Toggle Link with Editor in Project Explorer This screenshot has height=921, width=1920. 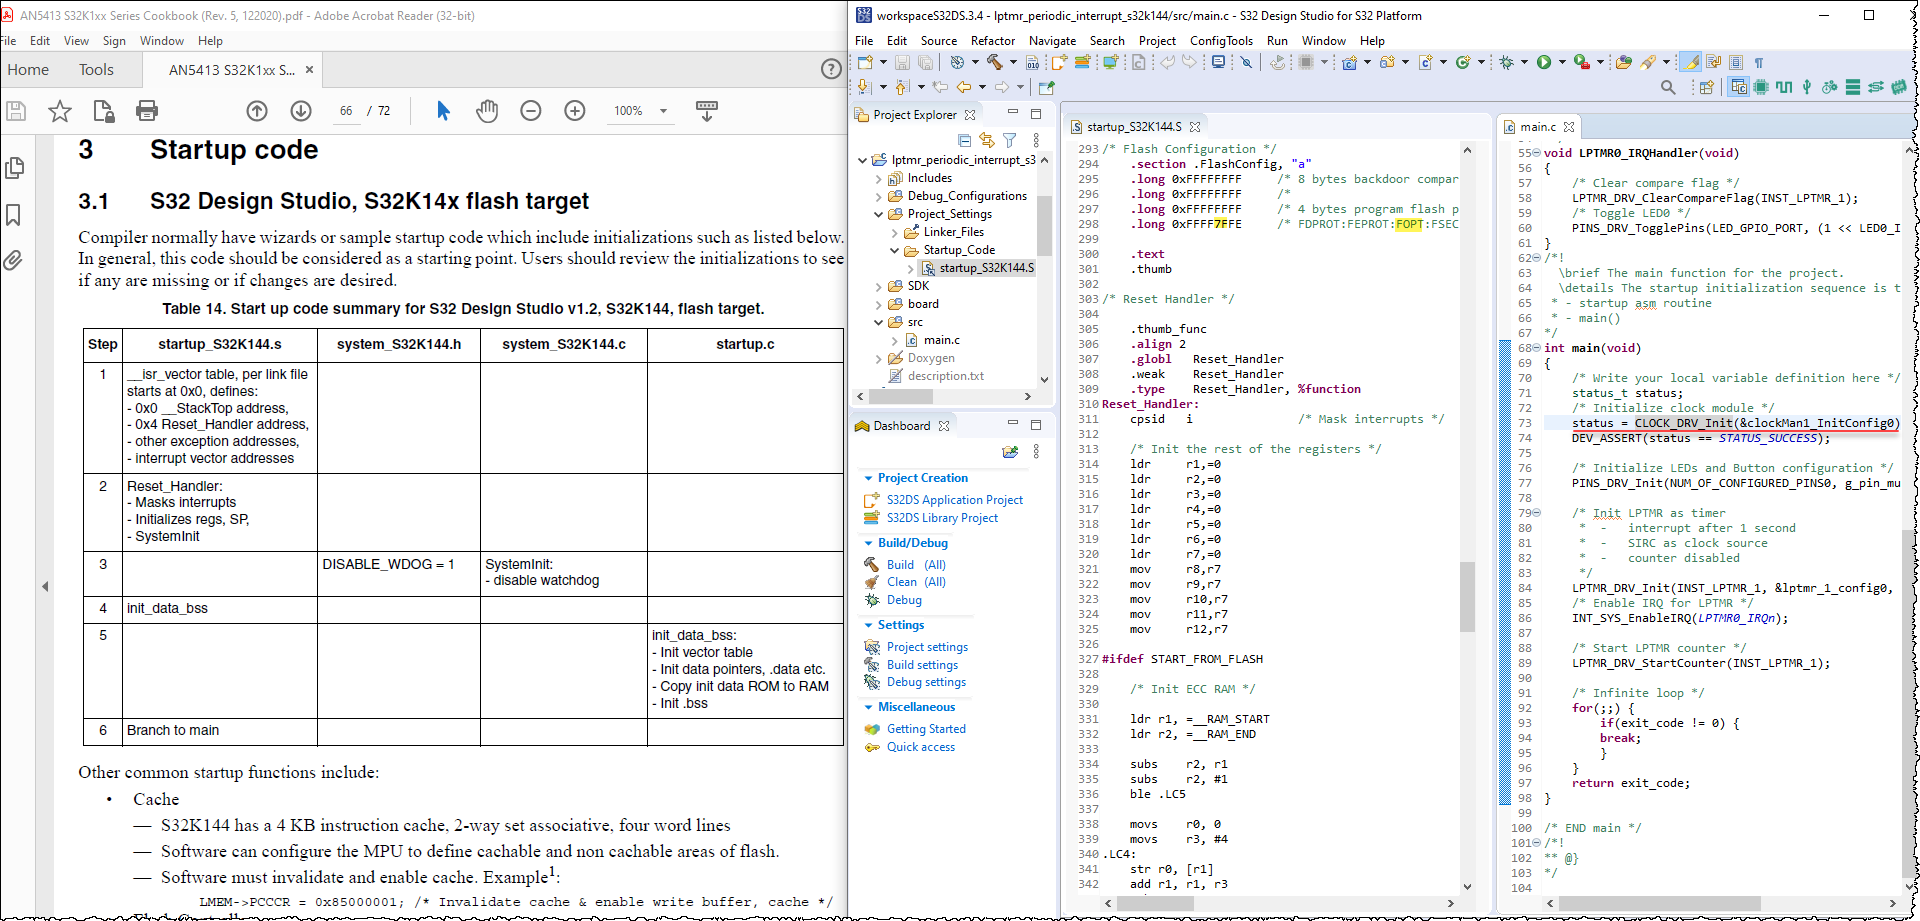tap(987, 141)
